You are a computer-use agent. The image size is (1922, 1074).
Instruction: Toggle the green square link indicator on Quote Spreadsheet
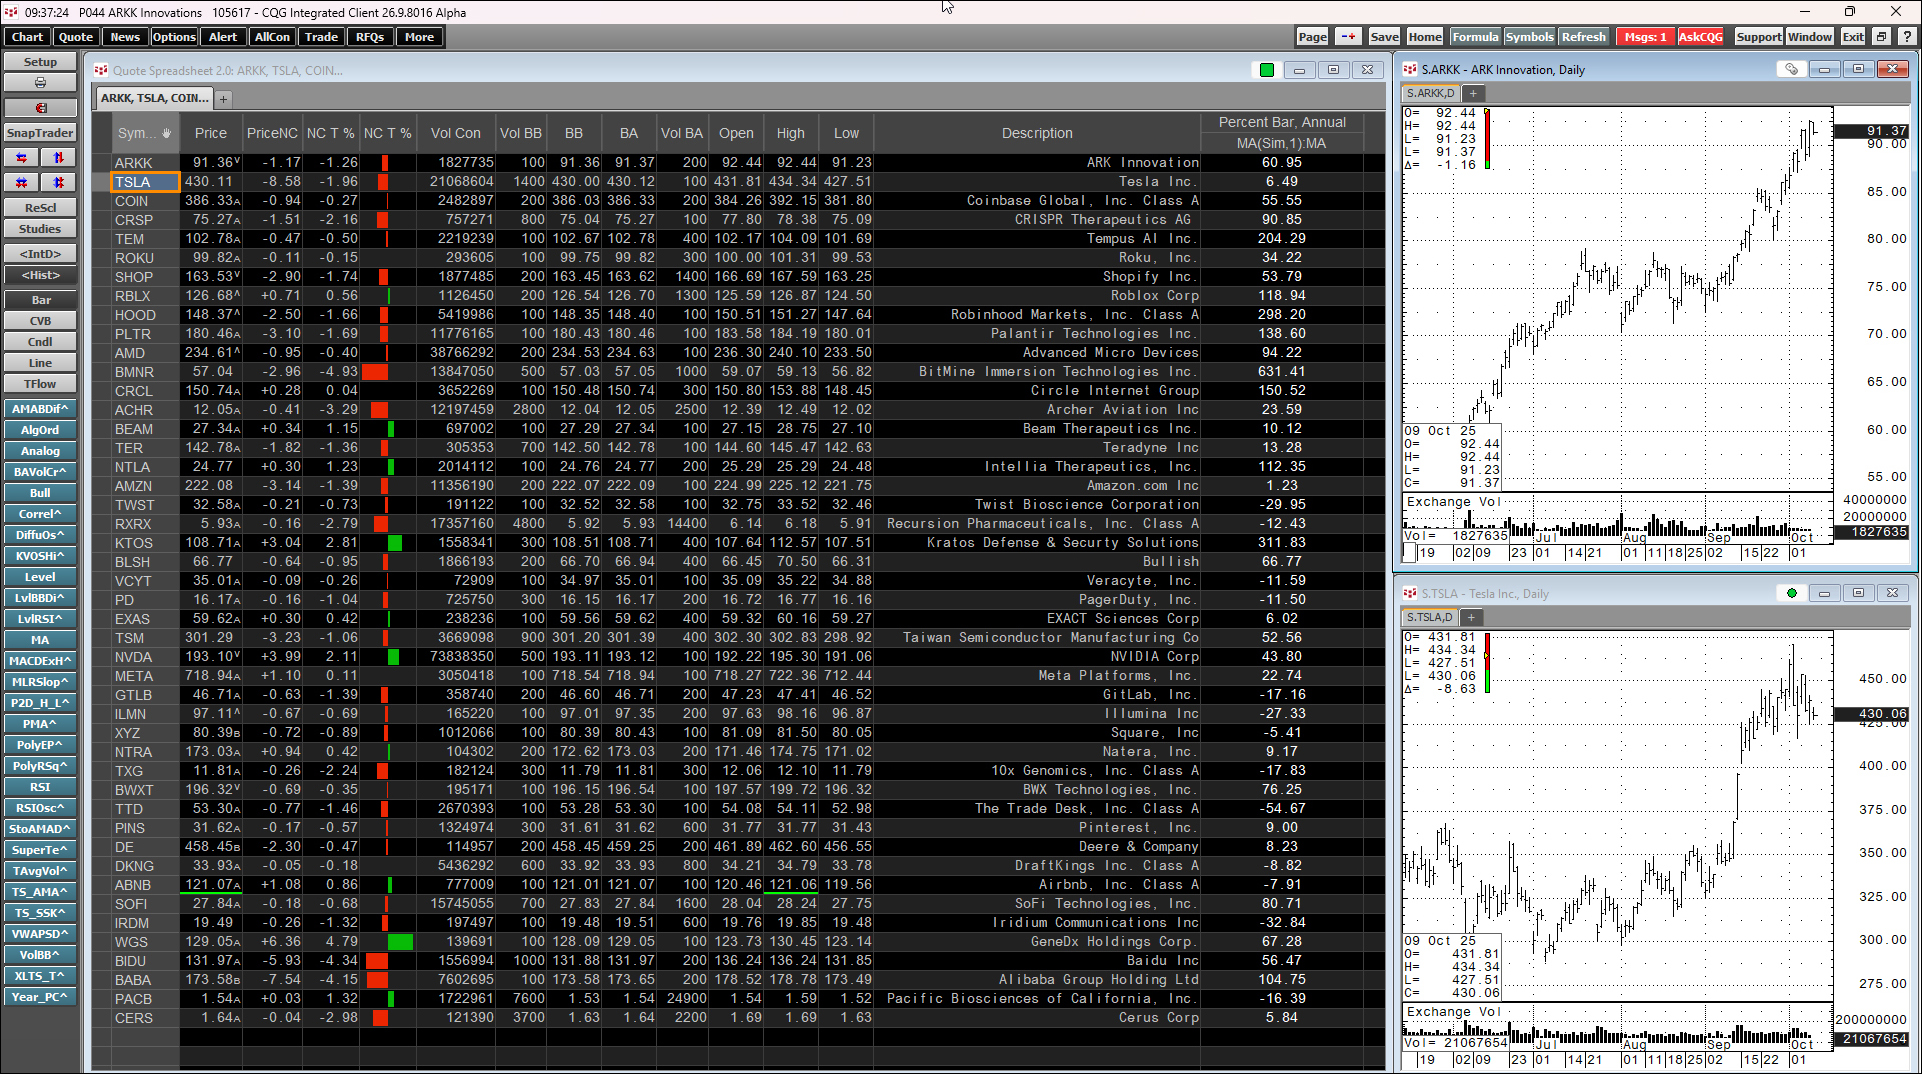click(1267, 70)
